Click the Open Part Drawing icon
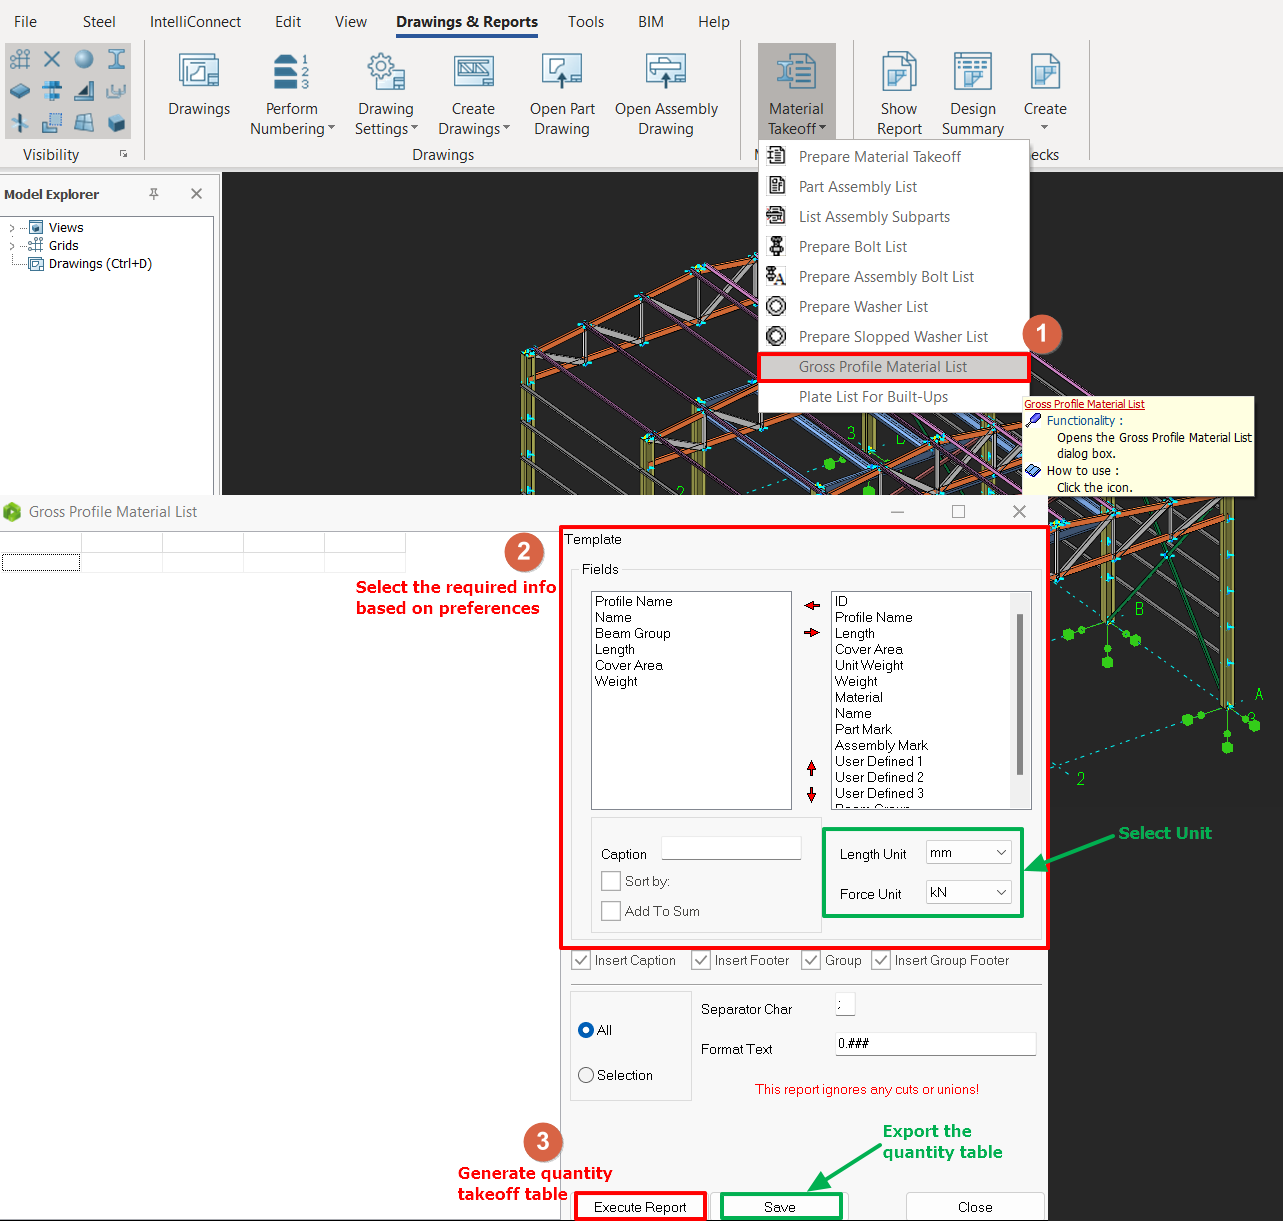 (x=561, y=72)
